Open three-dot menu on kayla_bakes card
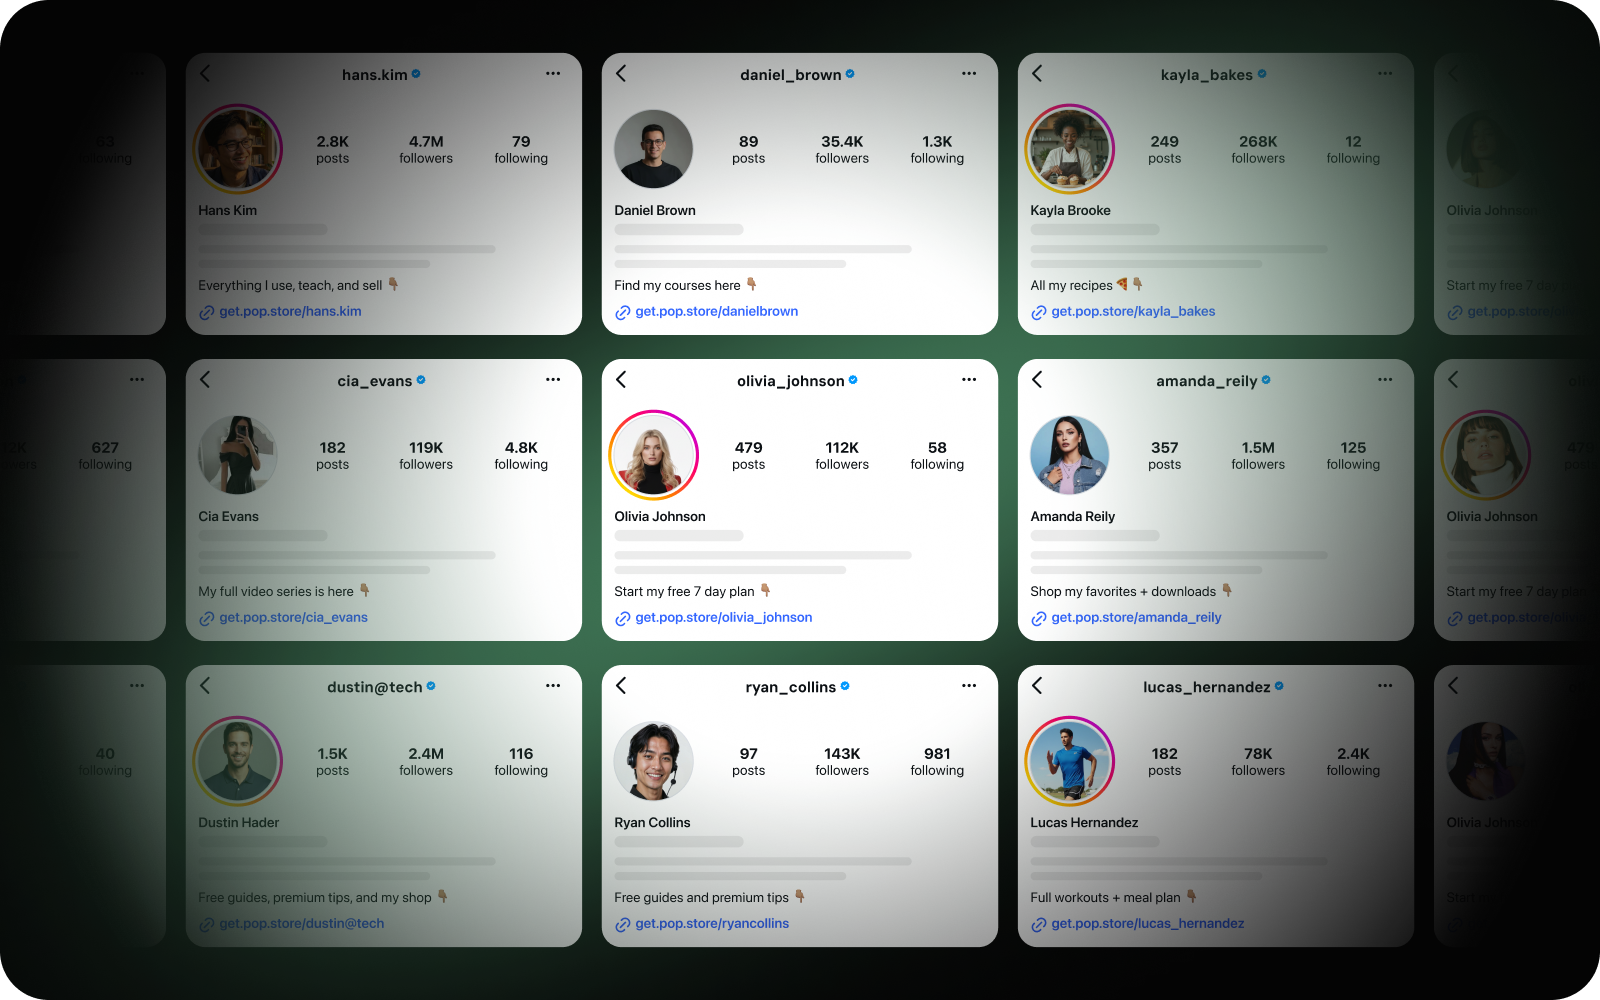 pos(1385,73)
